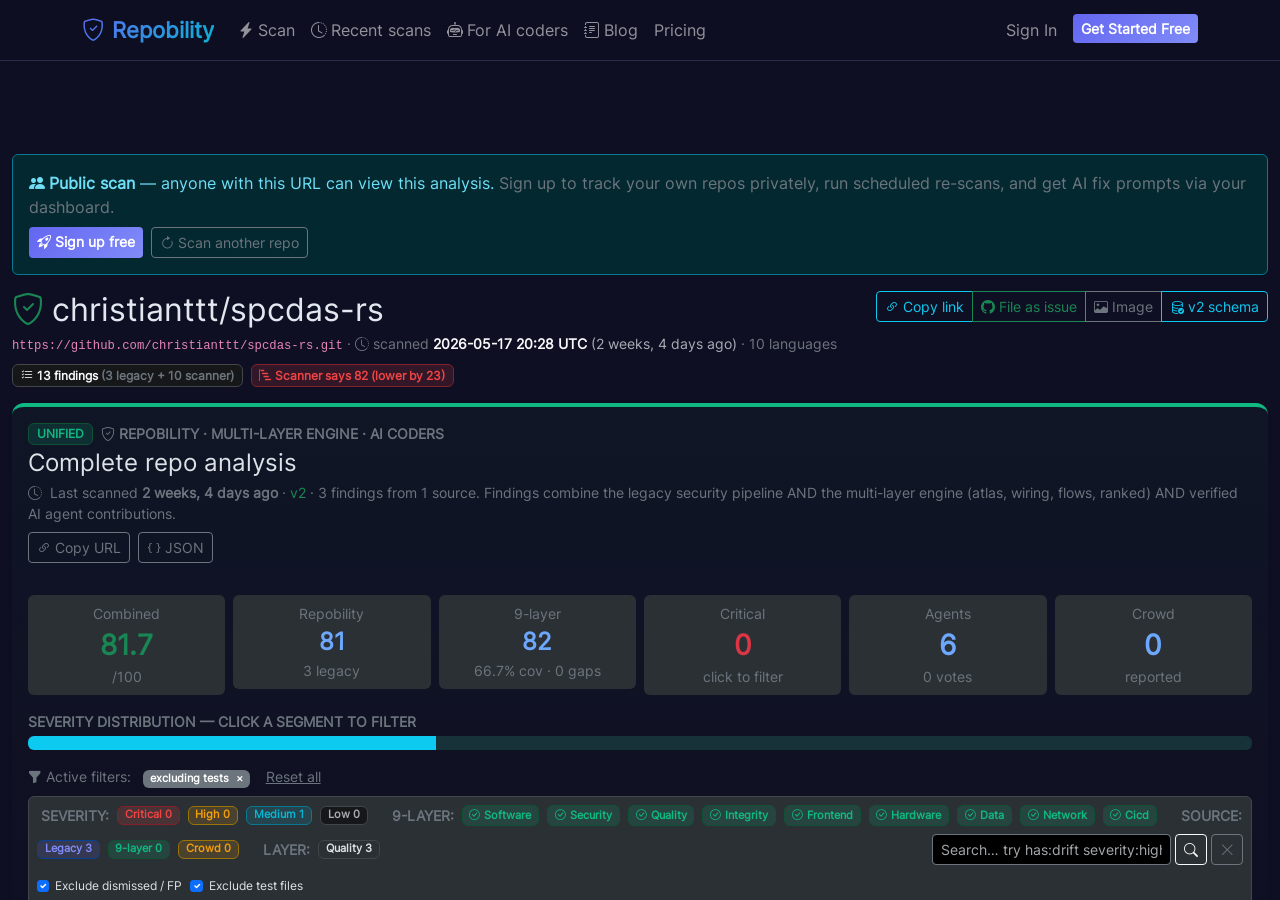The image size is (1280, 900).
Task: Select the Crowd reported card
Action: coord(1153,645)
